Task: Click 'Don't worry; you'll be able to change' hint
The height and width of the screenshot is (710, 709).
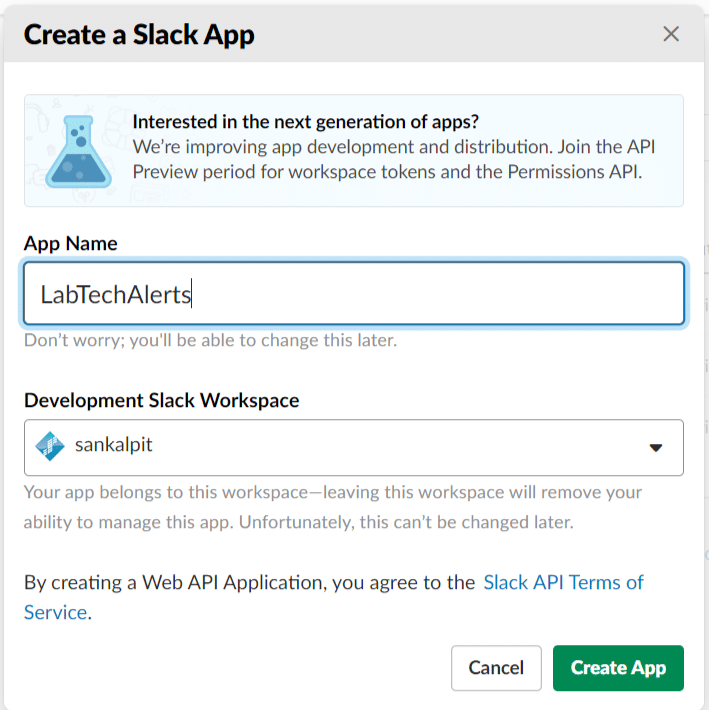Action: tap(211, 340)
